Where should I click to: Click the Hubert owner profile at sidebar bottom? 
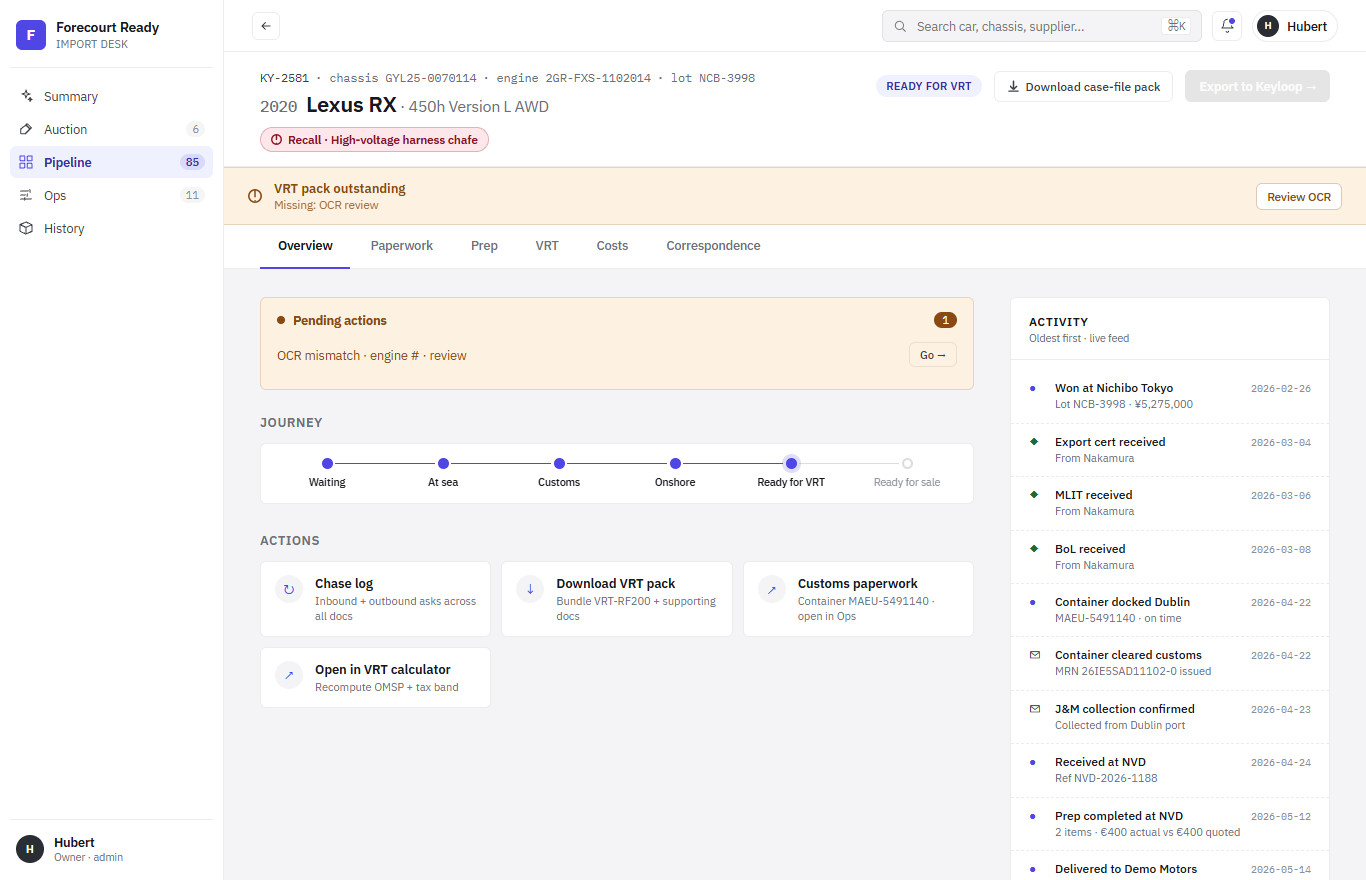pos(111,849)
